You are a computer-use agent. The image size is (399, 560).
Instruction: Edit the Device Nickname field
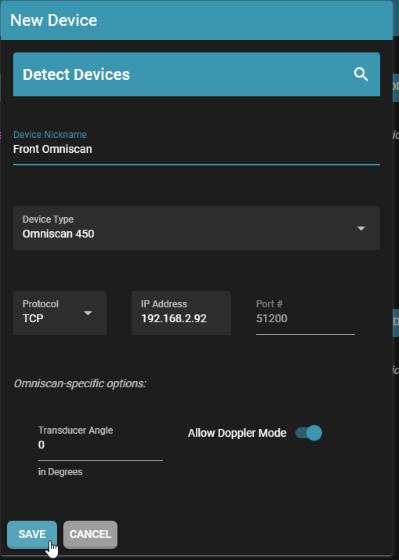[196, 149]
